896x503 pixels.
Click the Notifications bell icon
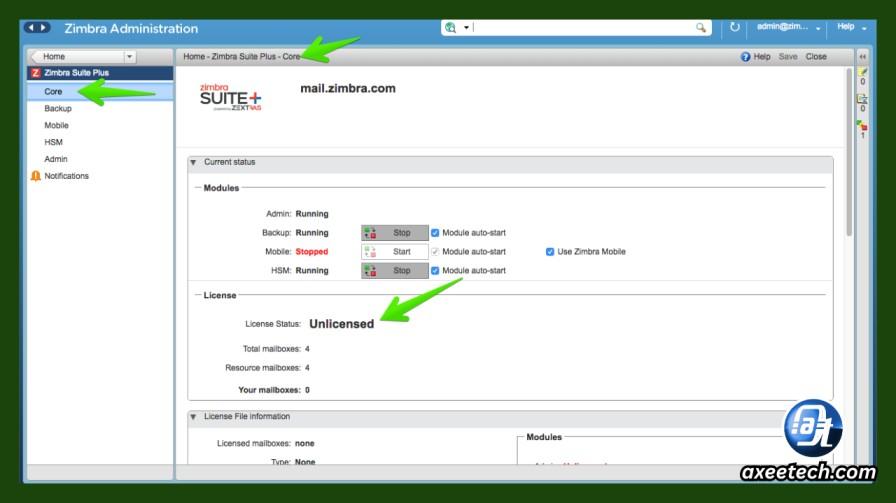(35, 176)
